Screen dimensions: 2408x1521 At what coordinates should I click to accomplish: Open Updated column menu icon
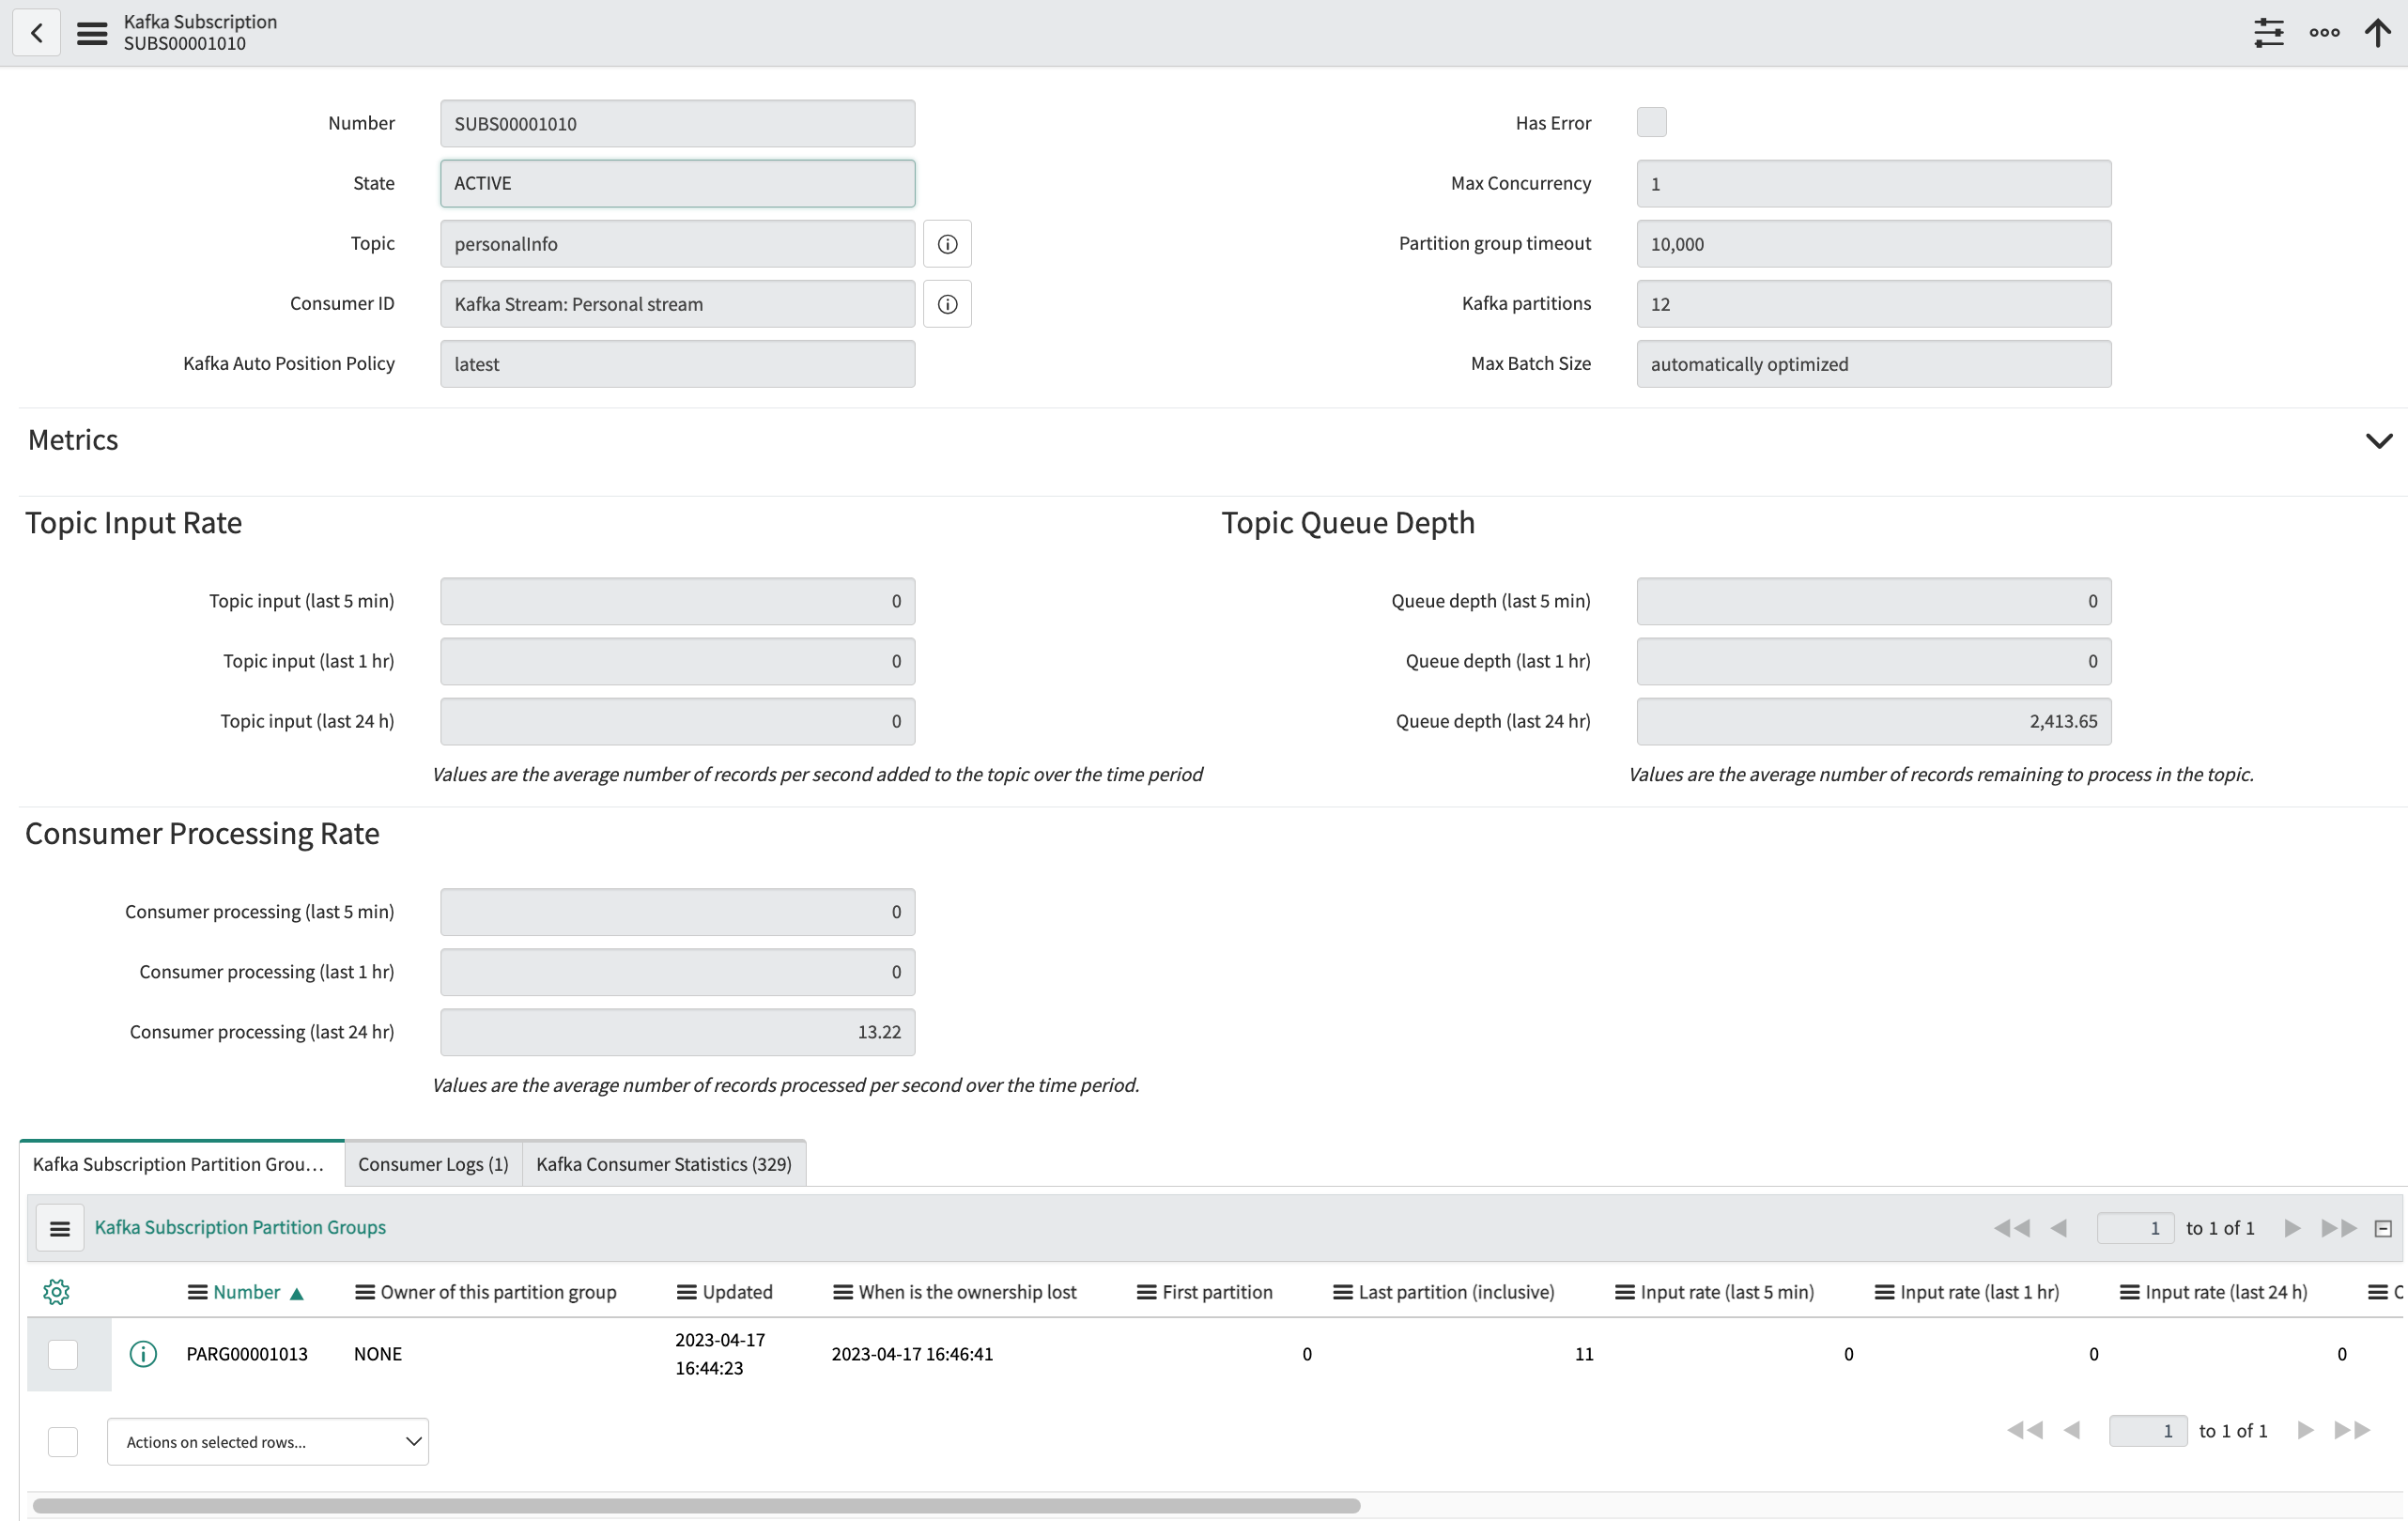pyautogui.click(x=687, y=1292)
